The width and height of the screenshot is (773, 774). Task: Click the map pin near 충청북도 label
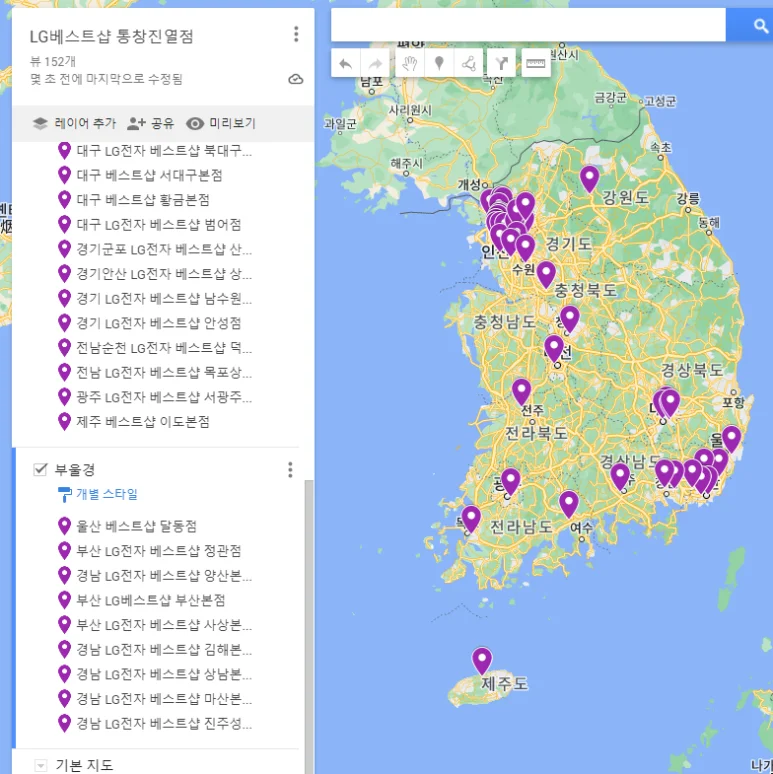pos(545,274)
